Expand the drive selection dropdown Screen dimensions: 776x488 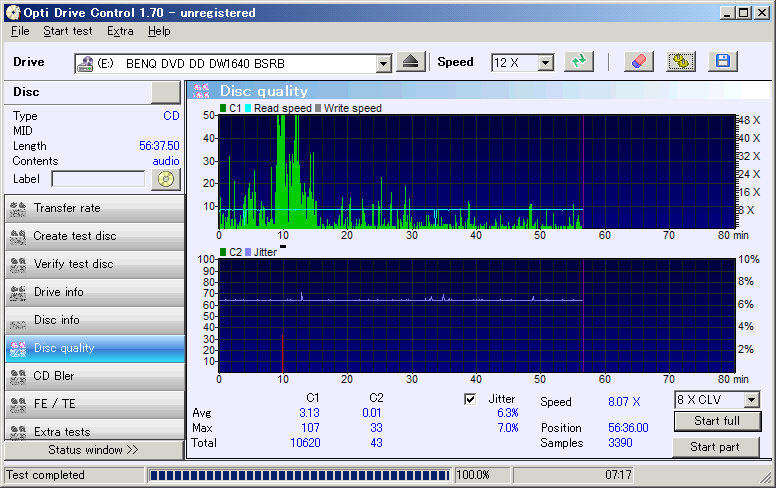click(383, 63)
